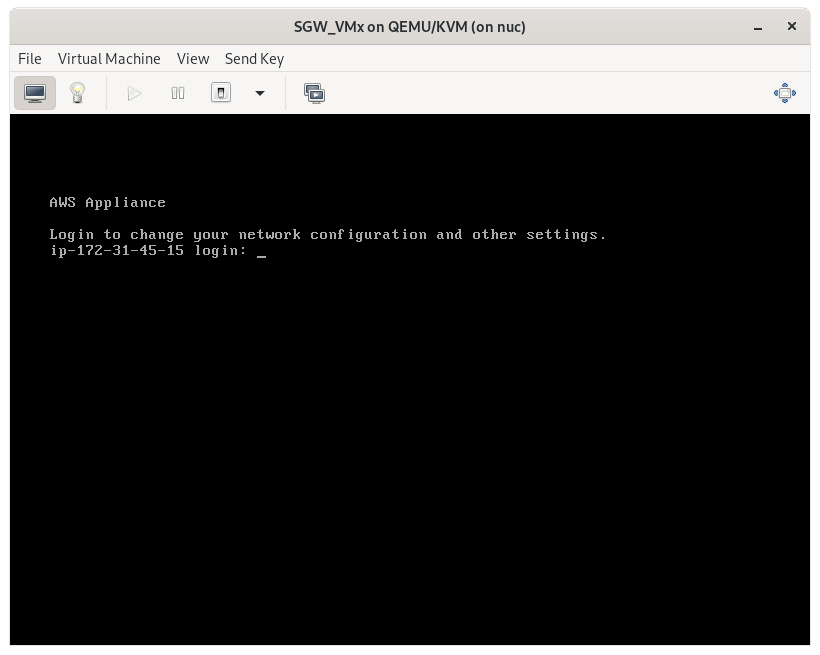Power on the VM with play icon

coord(134,92)
